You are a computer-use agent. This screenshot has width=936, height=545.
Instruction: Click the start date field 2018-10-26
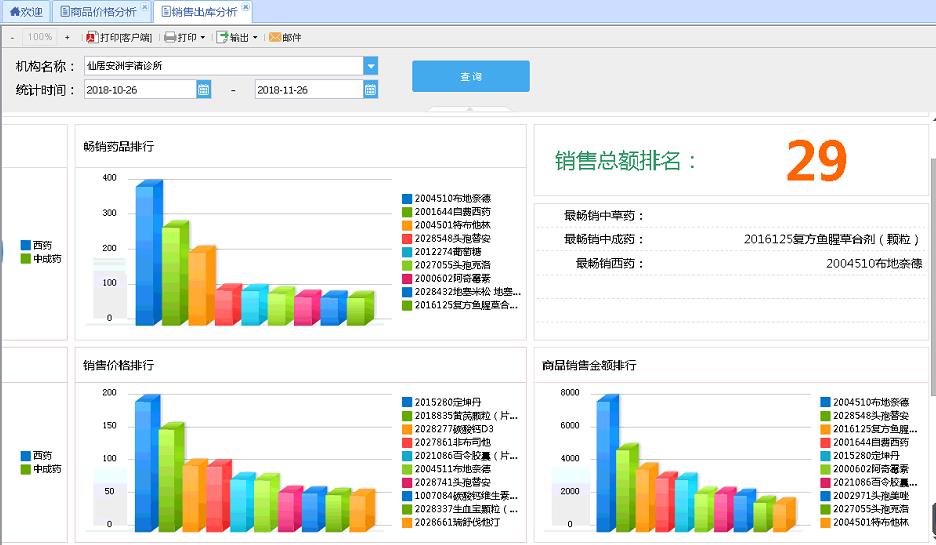(x=140, y=90)
